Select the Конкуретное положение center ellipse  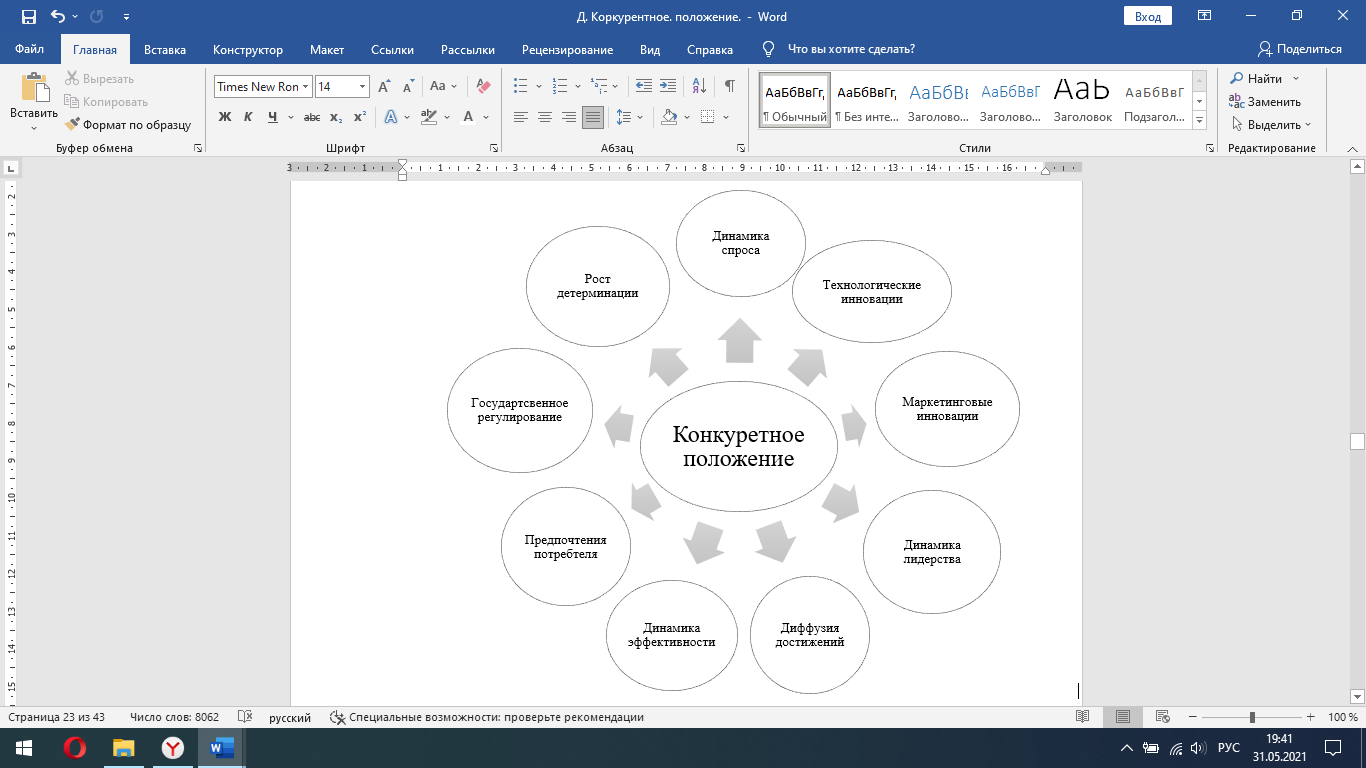click(x=738, y=446)
